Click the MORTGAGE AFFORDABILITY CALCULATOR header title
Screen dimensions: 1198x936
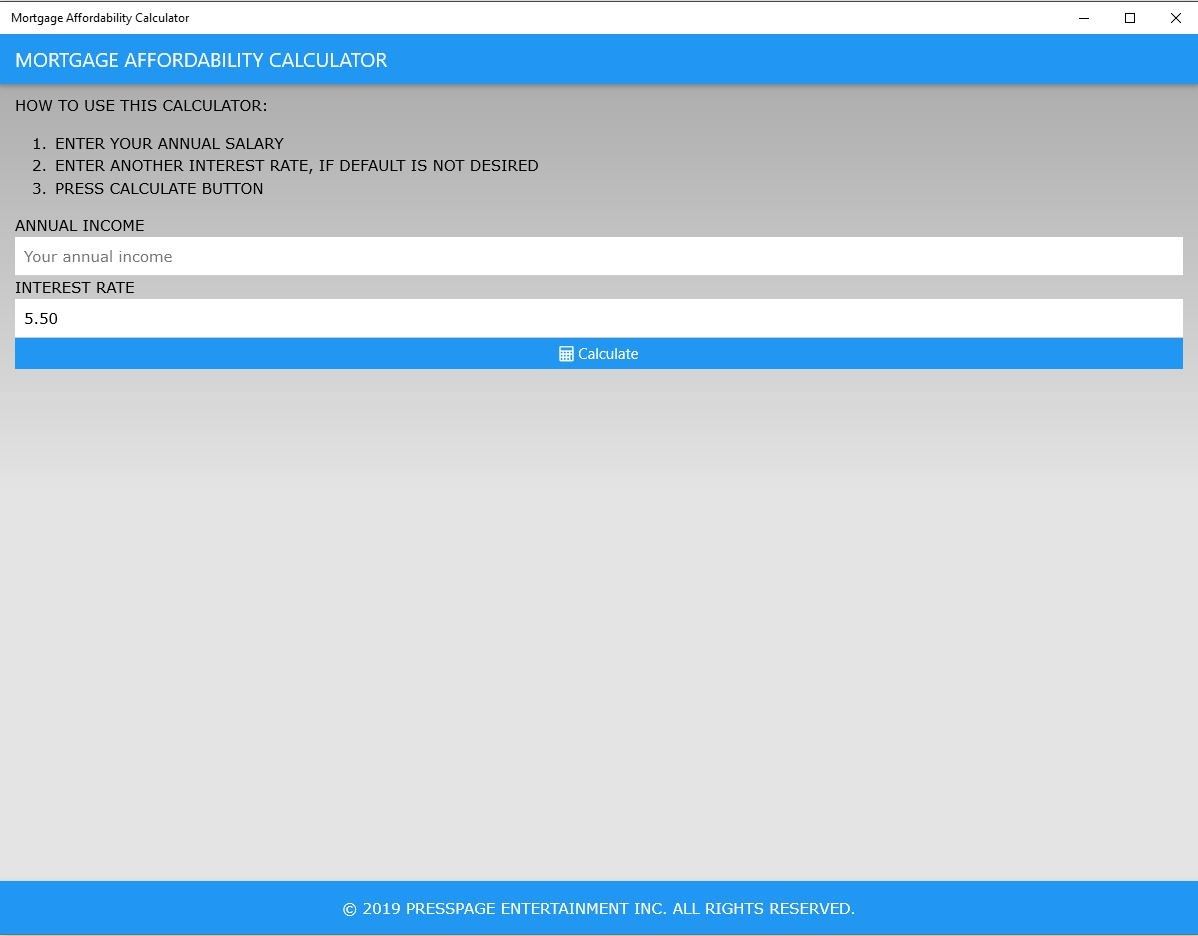(x=201, y=60)
